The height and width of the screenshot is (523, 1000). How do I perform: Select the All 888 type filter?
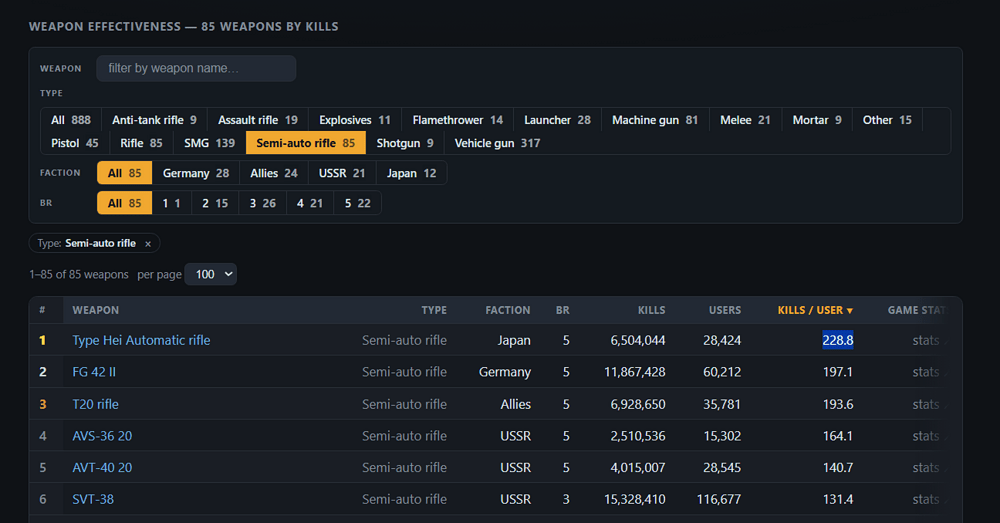(71, 120)
